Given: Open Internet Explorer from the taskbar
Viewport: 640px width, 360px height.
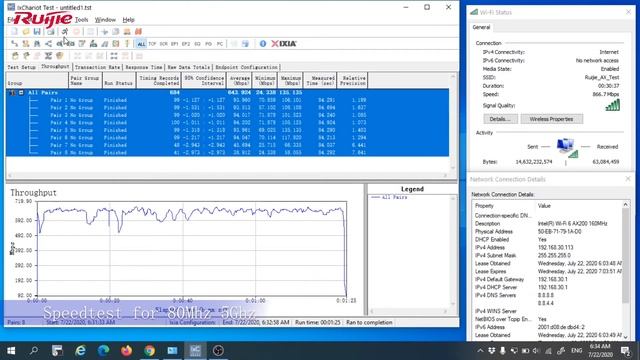Looking at the screenshot, I should coord(80,351).
